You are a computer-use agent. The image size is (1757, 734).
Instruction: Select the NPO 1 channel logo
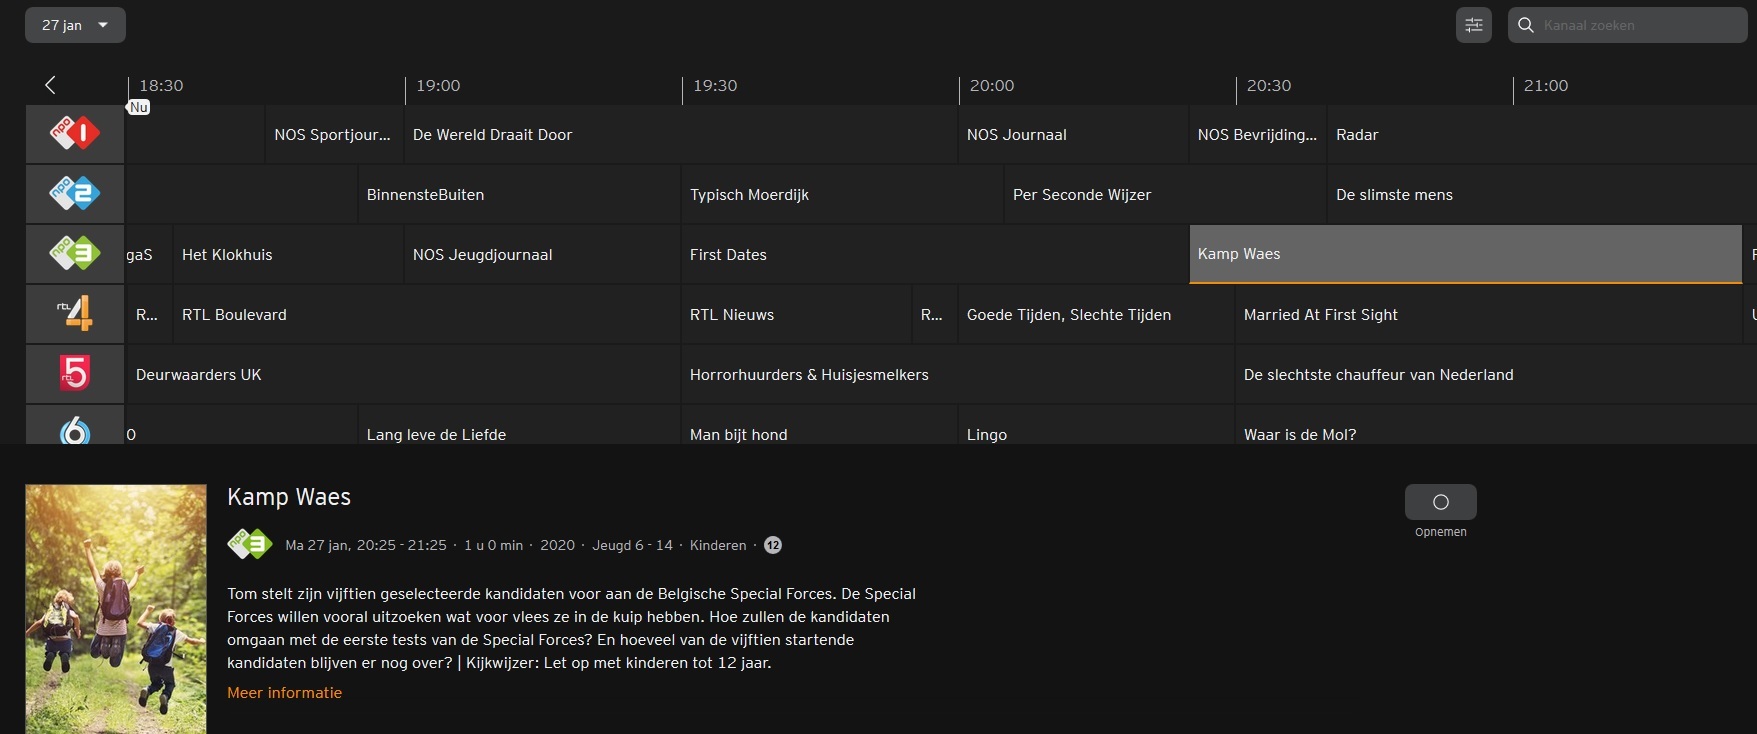pos(75,134)
